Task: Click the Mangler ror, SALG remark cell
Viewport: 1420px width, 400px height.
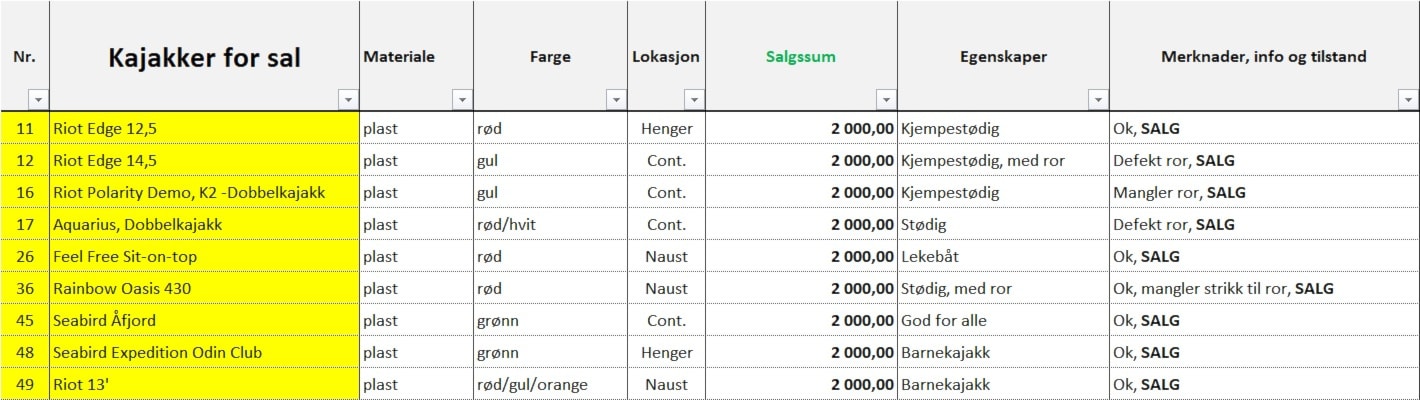Action: pos(1263,192)
